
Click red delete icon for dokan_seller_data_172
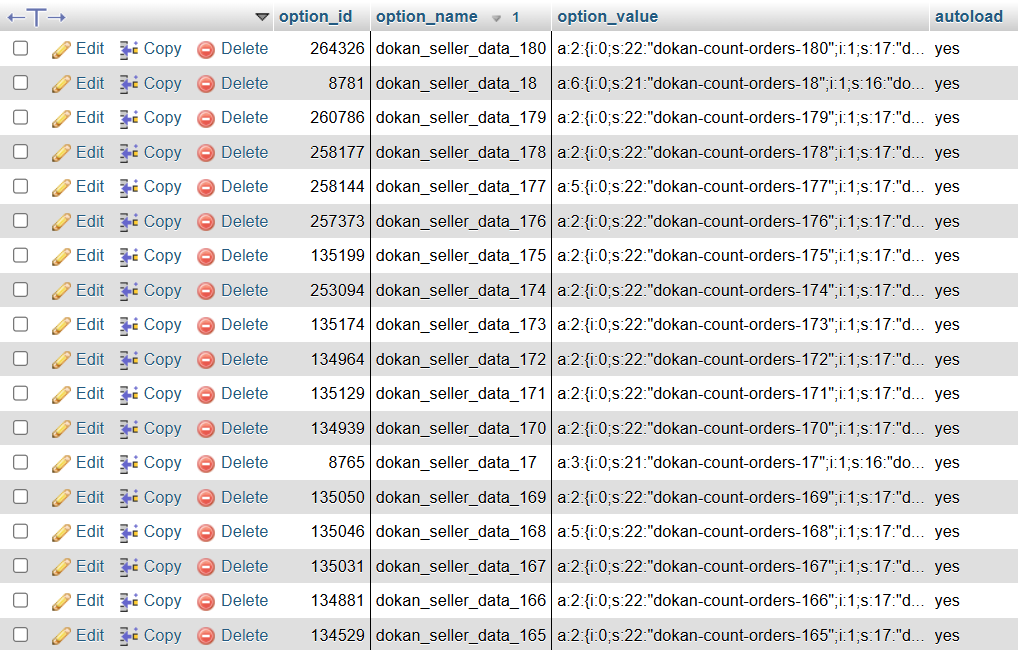point(206,360)
